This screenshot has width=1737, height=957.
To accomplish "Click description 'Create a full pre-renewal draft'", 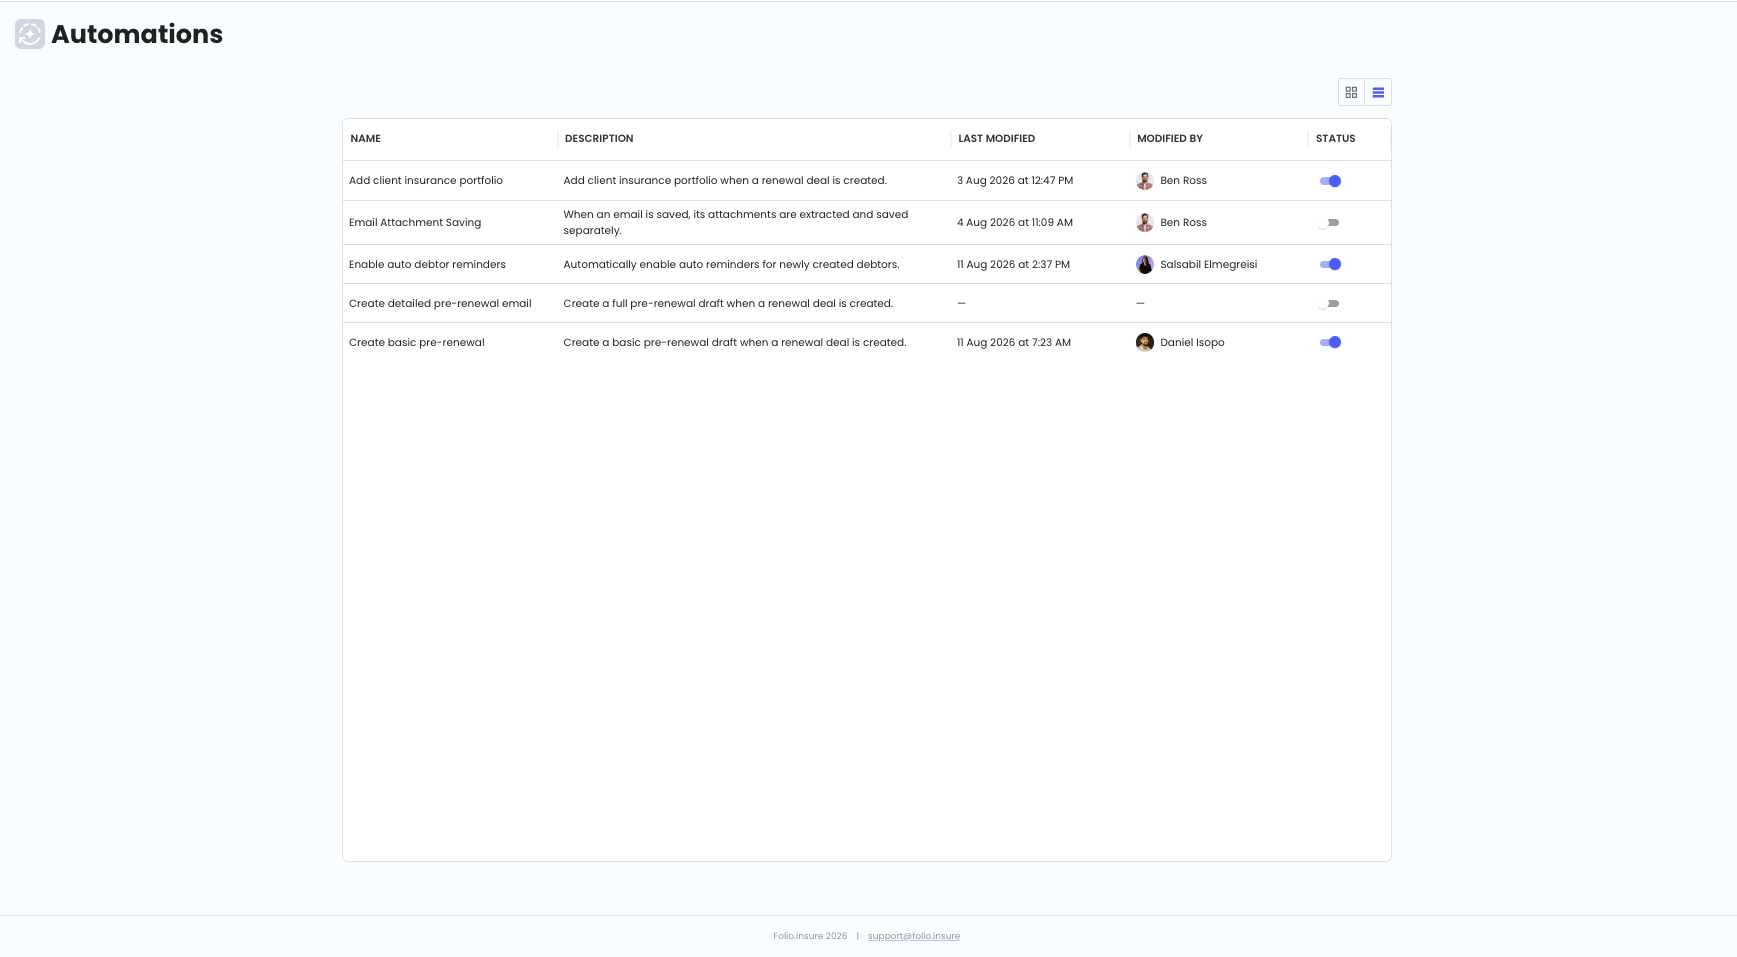I will pos(728,304).
